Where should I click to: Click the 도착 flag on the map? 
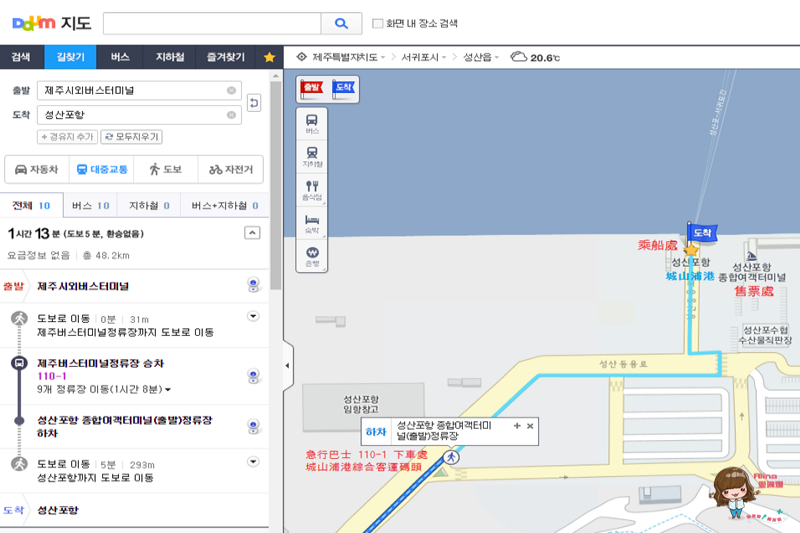[x=702, y=233]
